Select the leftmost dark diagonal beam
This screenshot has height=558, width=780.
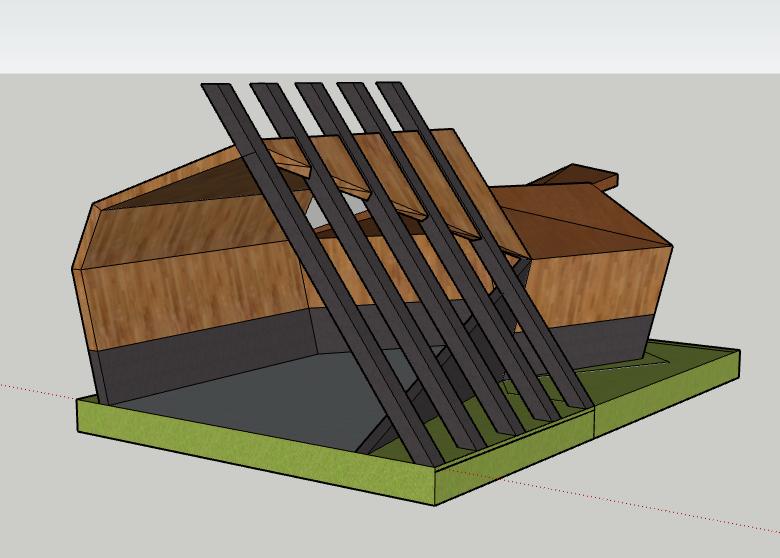322,275
